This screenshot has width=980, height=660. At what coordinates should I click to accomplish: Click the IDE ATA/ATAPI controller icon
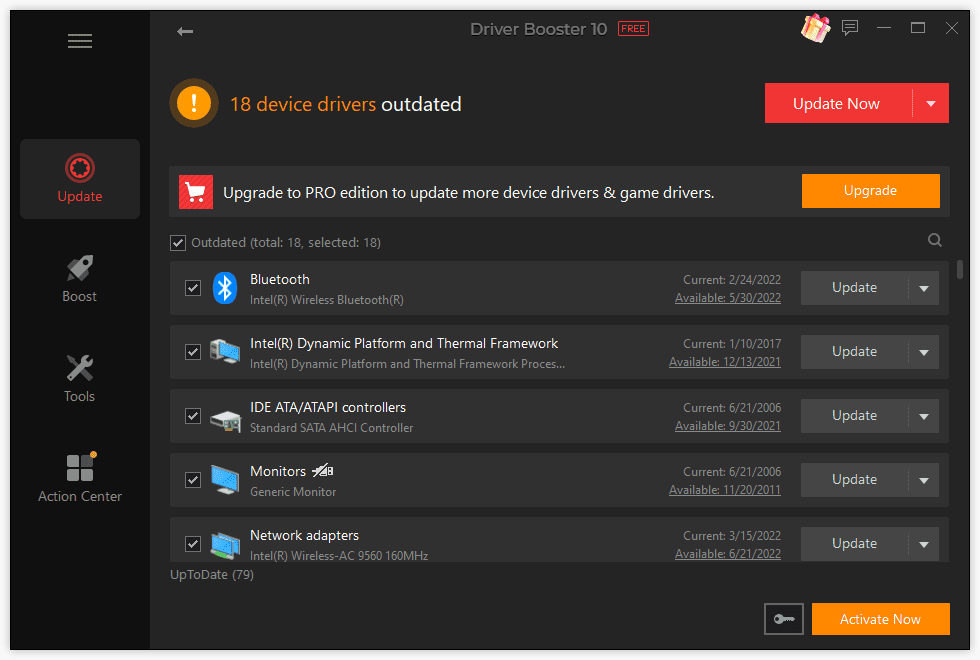click(225, 419)
